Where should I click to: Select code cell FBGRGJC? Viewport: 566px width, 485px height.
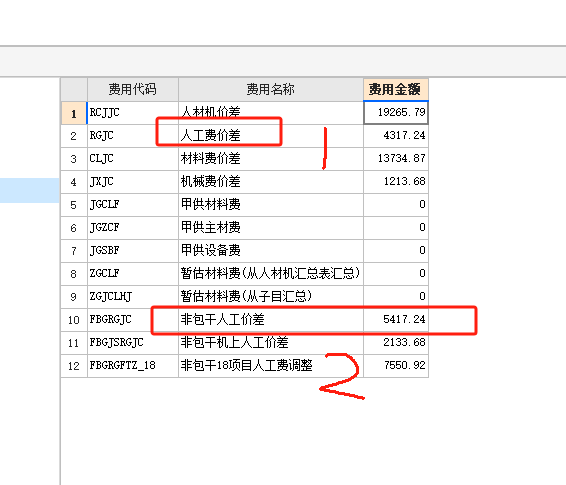tap(132, 320)
